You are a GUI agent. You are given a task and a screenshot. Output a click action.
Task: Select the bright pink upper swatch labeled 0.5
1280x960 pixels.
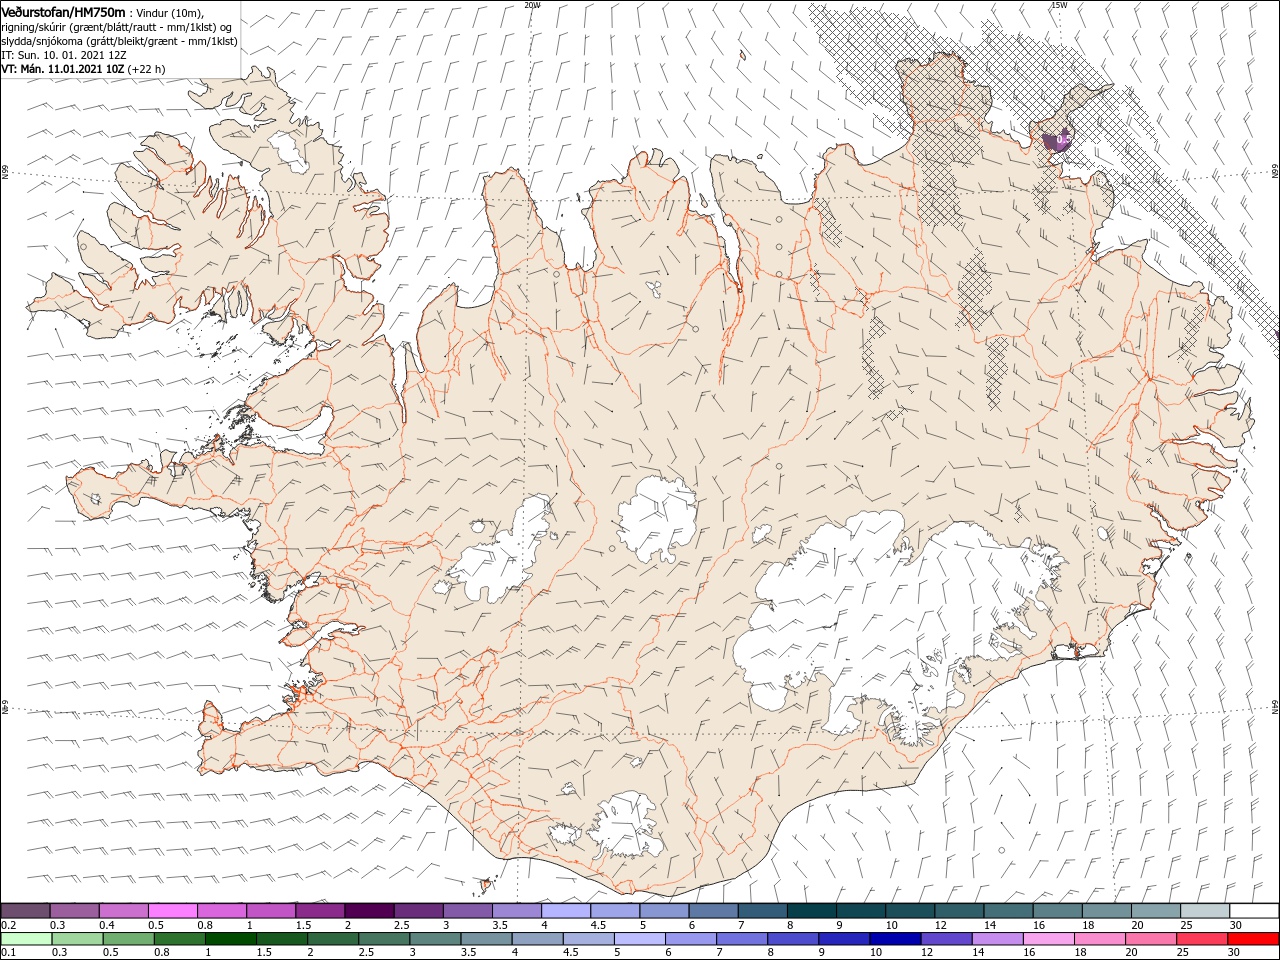[172, 910]
